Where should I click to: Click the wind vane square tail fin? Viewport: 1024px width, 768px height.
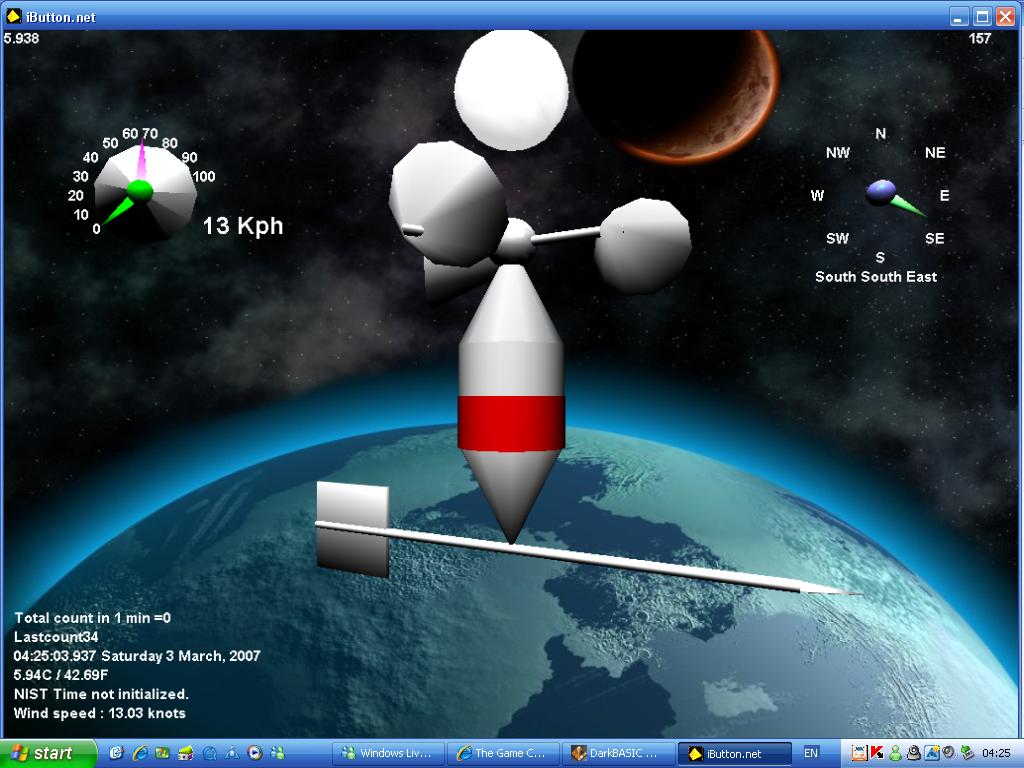click(353, 530)
